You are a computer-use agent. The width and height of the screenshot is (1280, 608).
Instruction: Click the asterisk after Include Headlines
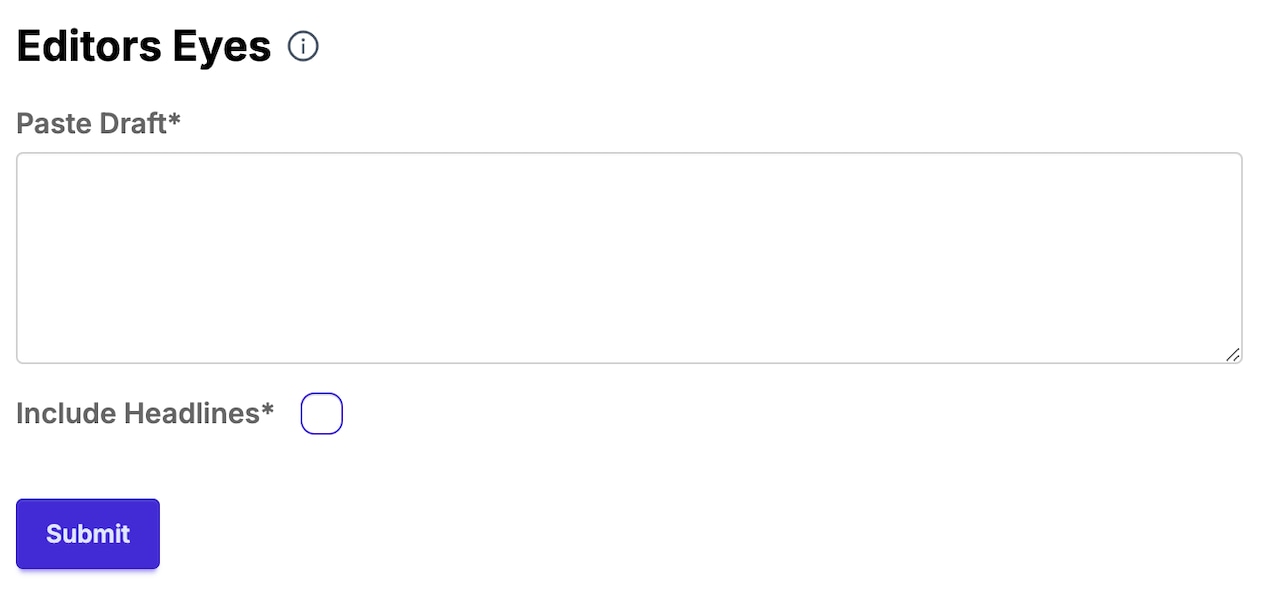[x=268, y=410]
